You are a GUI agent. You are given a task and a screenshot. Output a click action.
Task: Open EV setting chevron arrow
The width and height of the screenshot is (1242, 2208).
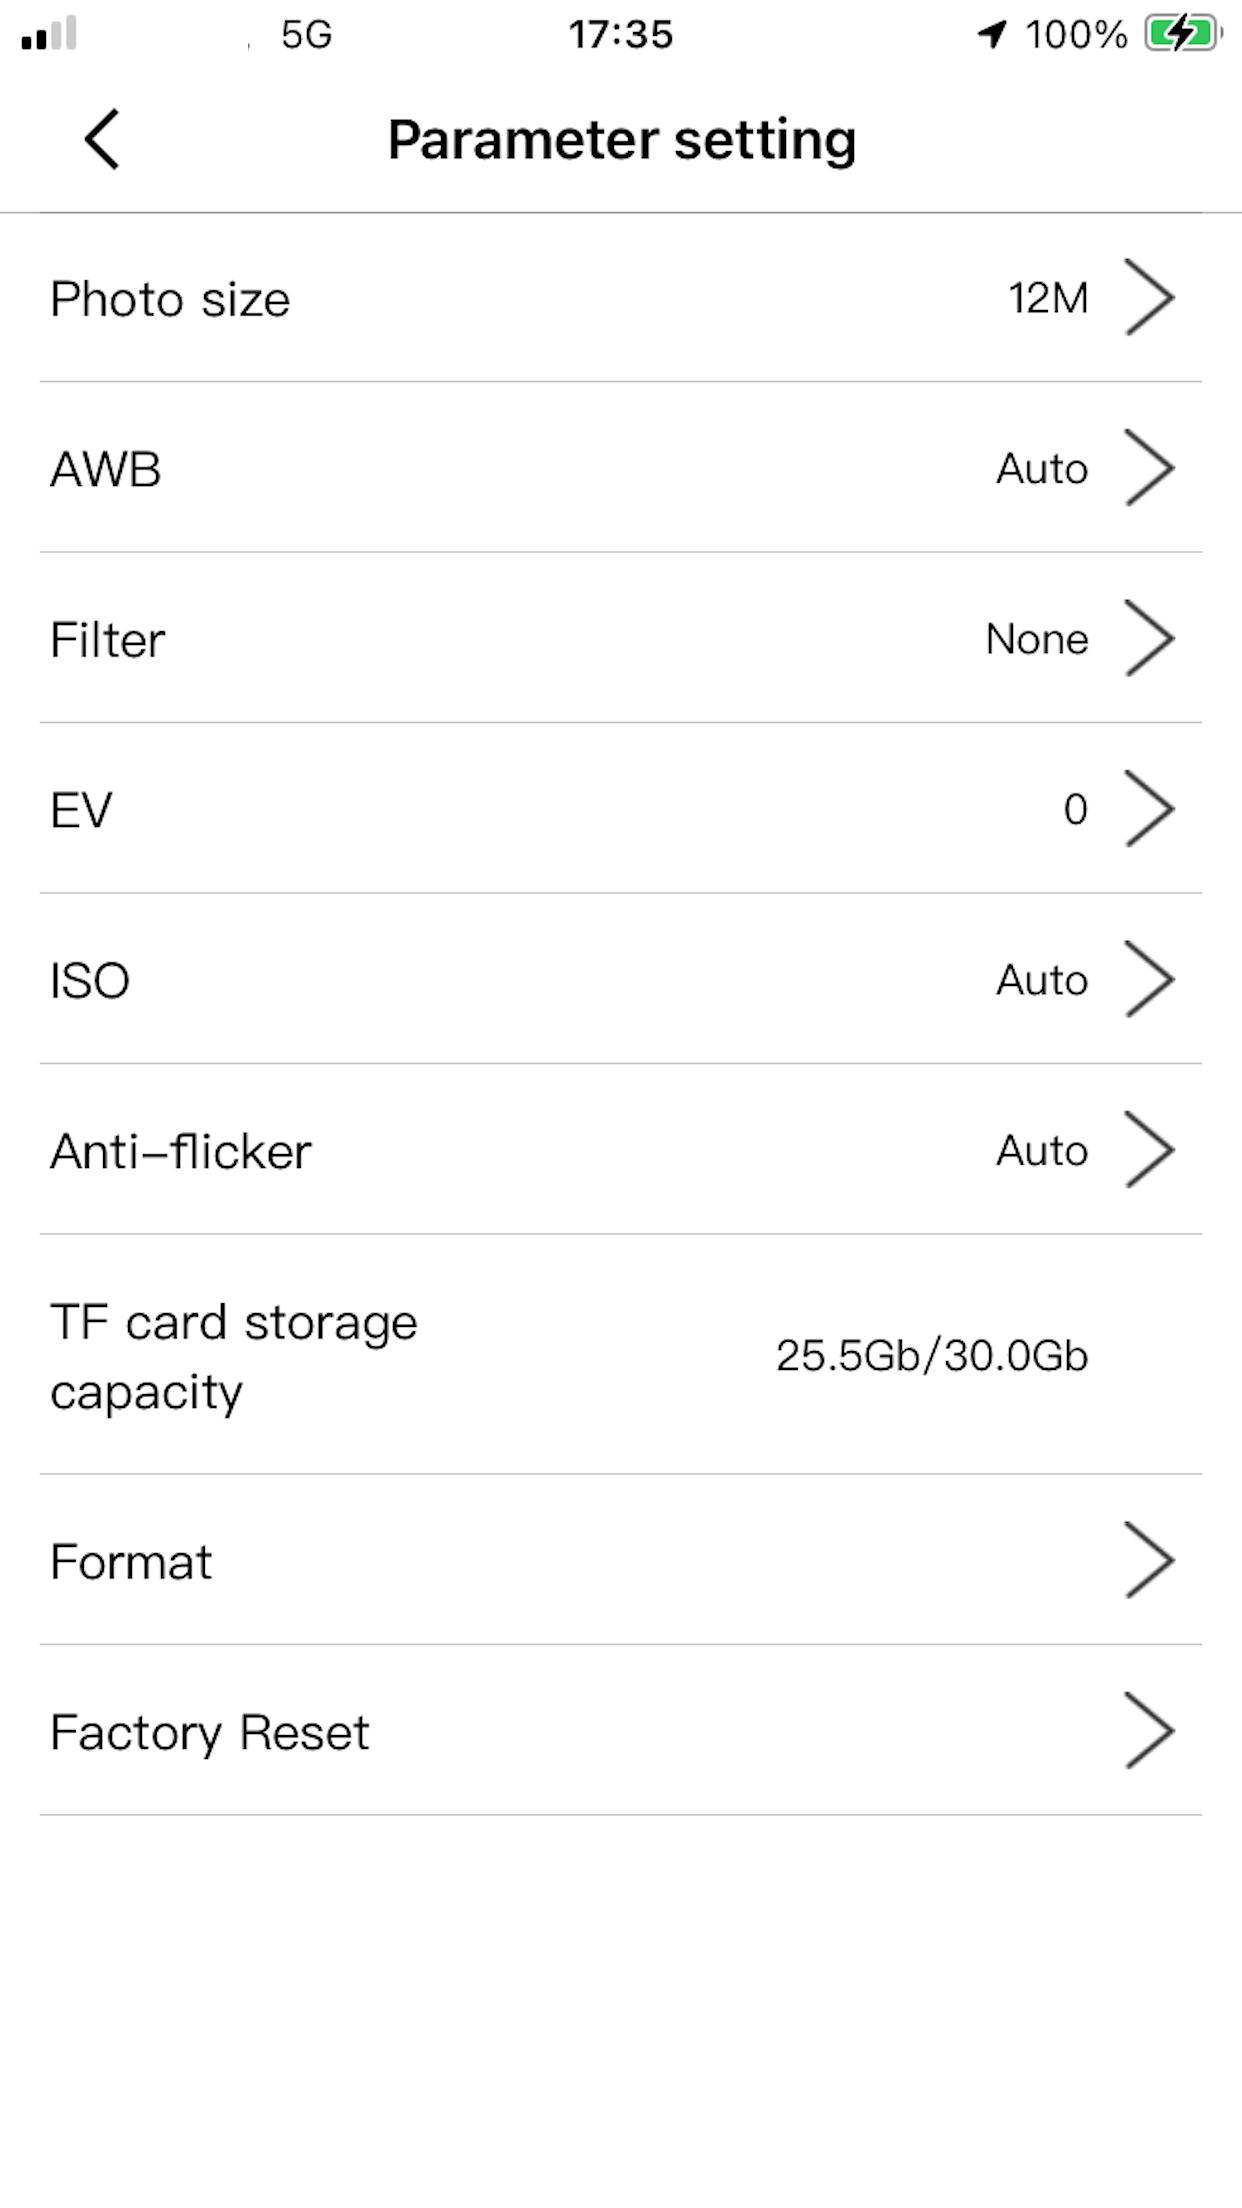pos(1149,808)
